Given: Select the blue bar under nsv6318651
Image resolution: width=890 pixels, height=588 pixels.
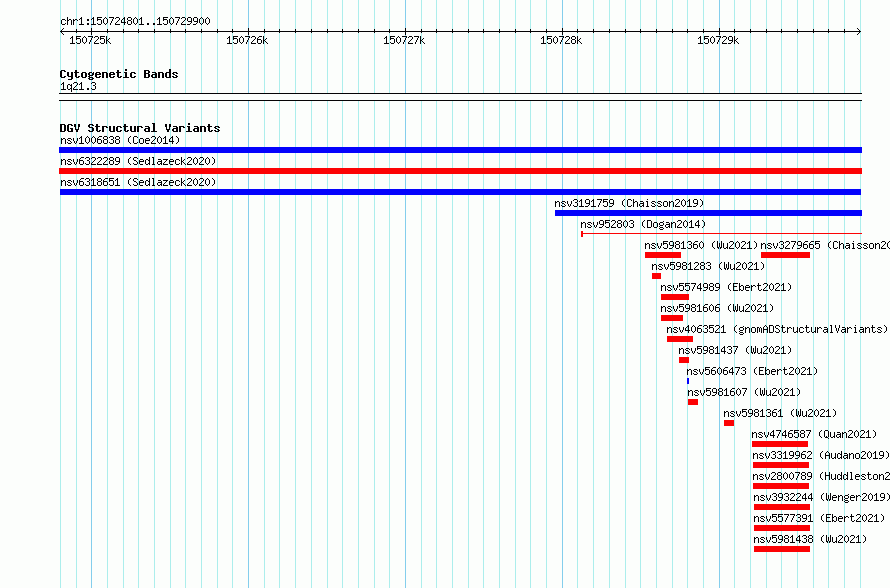Looking at the screenshot, I should pos(460,192).
